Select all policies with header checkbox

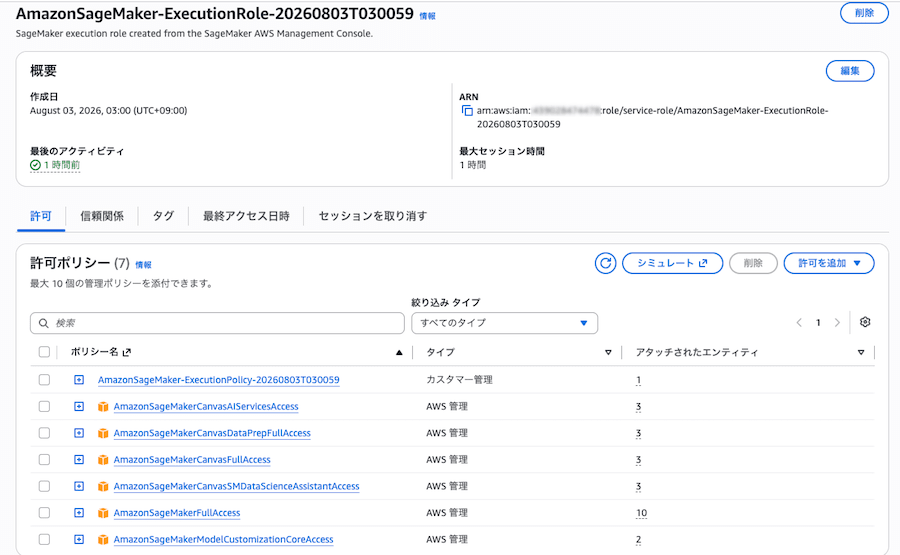pos(44,352)
